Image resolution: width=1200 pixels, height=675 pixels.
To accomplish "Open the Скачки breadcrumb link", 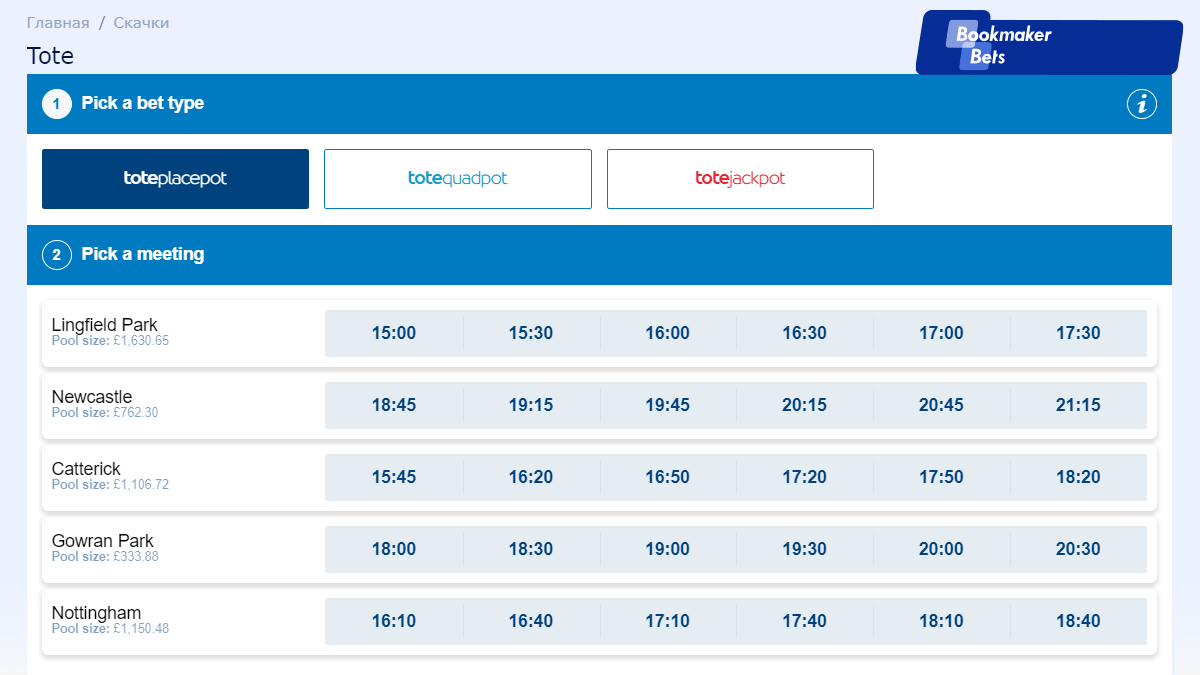I will click(x=141, y=22).
